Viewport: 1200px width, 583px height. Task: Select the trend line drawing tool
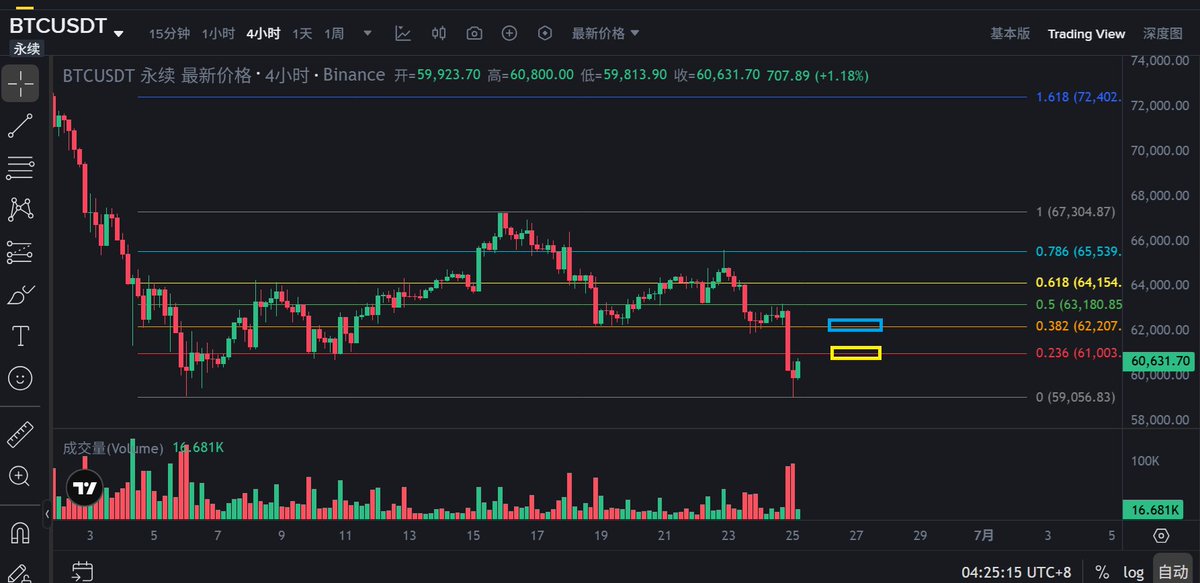20,126
